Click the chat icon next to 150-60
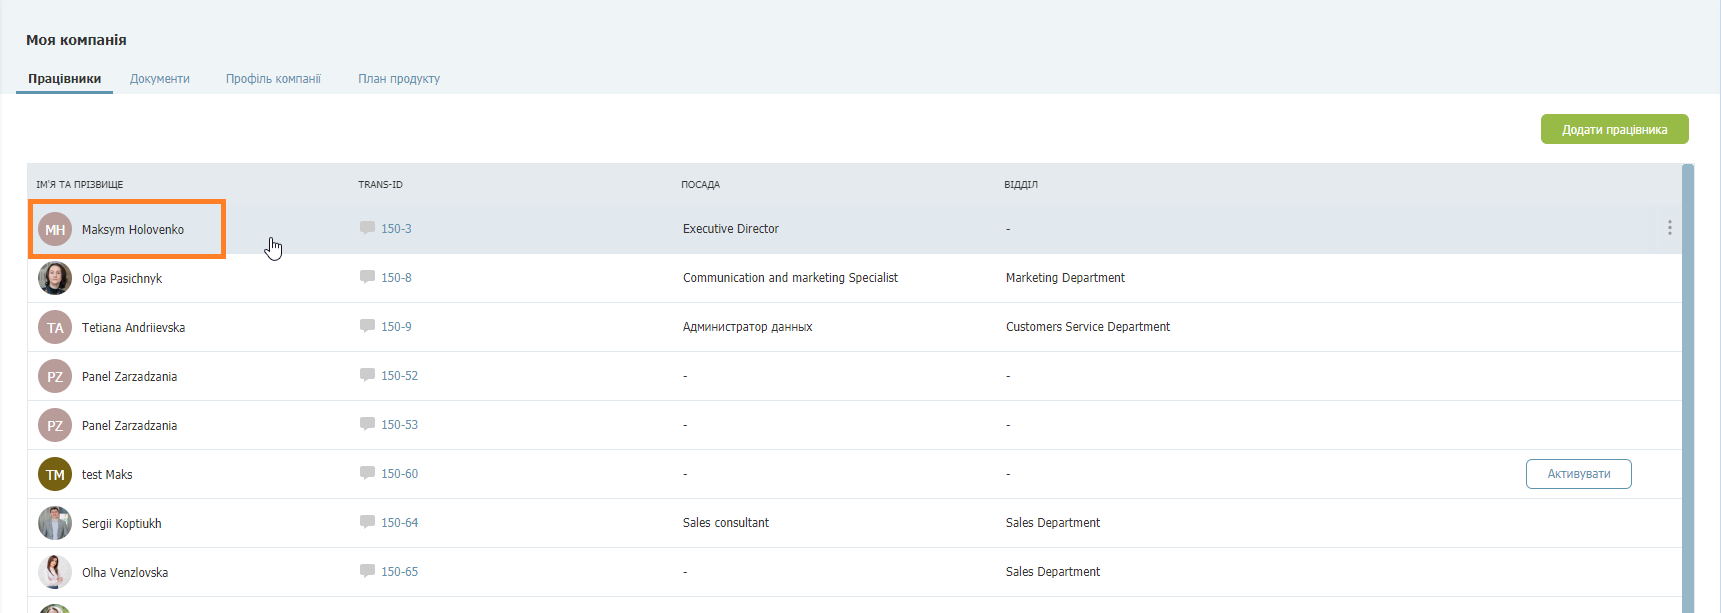Viewport: 1721px width, 613px height. pos(367,473)
